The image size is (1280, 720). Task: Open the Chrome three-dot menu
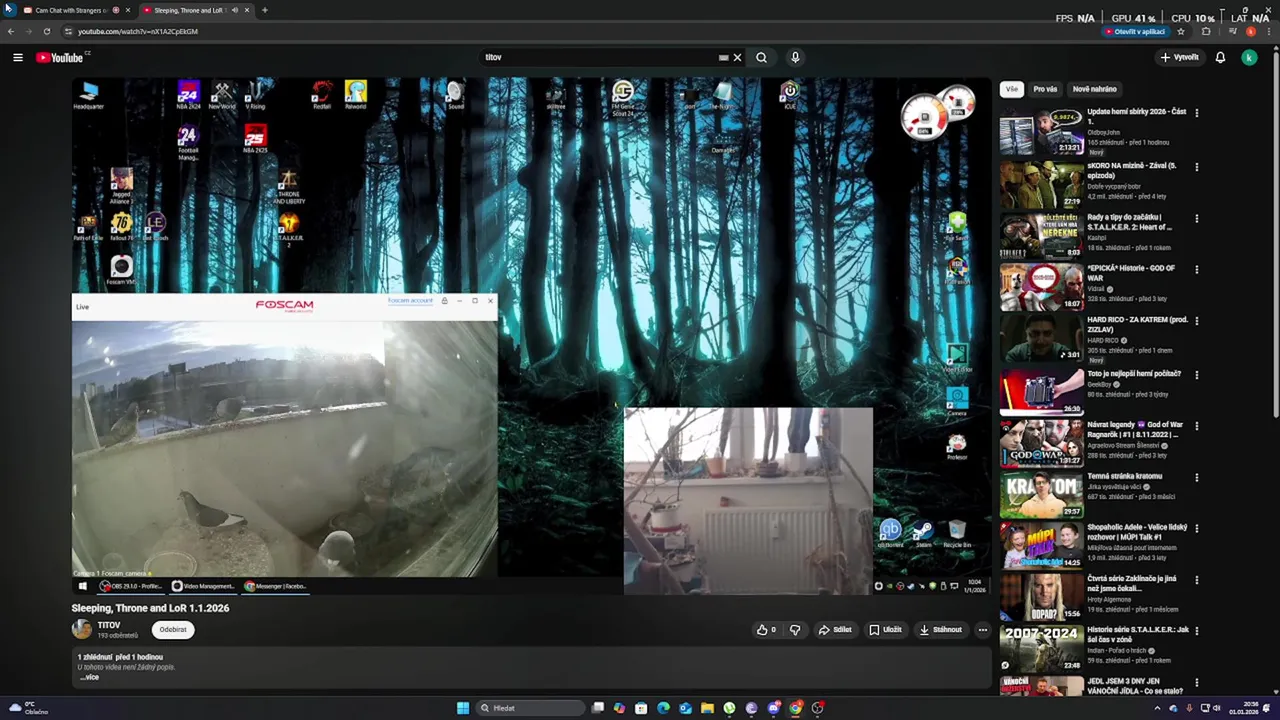tap(1268, 31)
